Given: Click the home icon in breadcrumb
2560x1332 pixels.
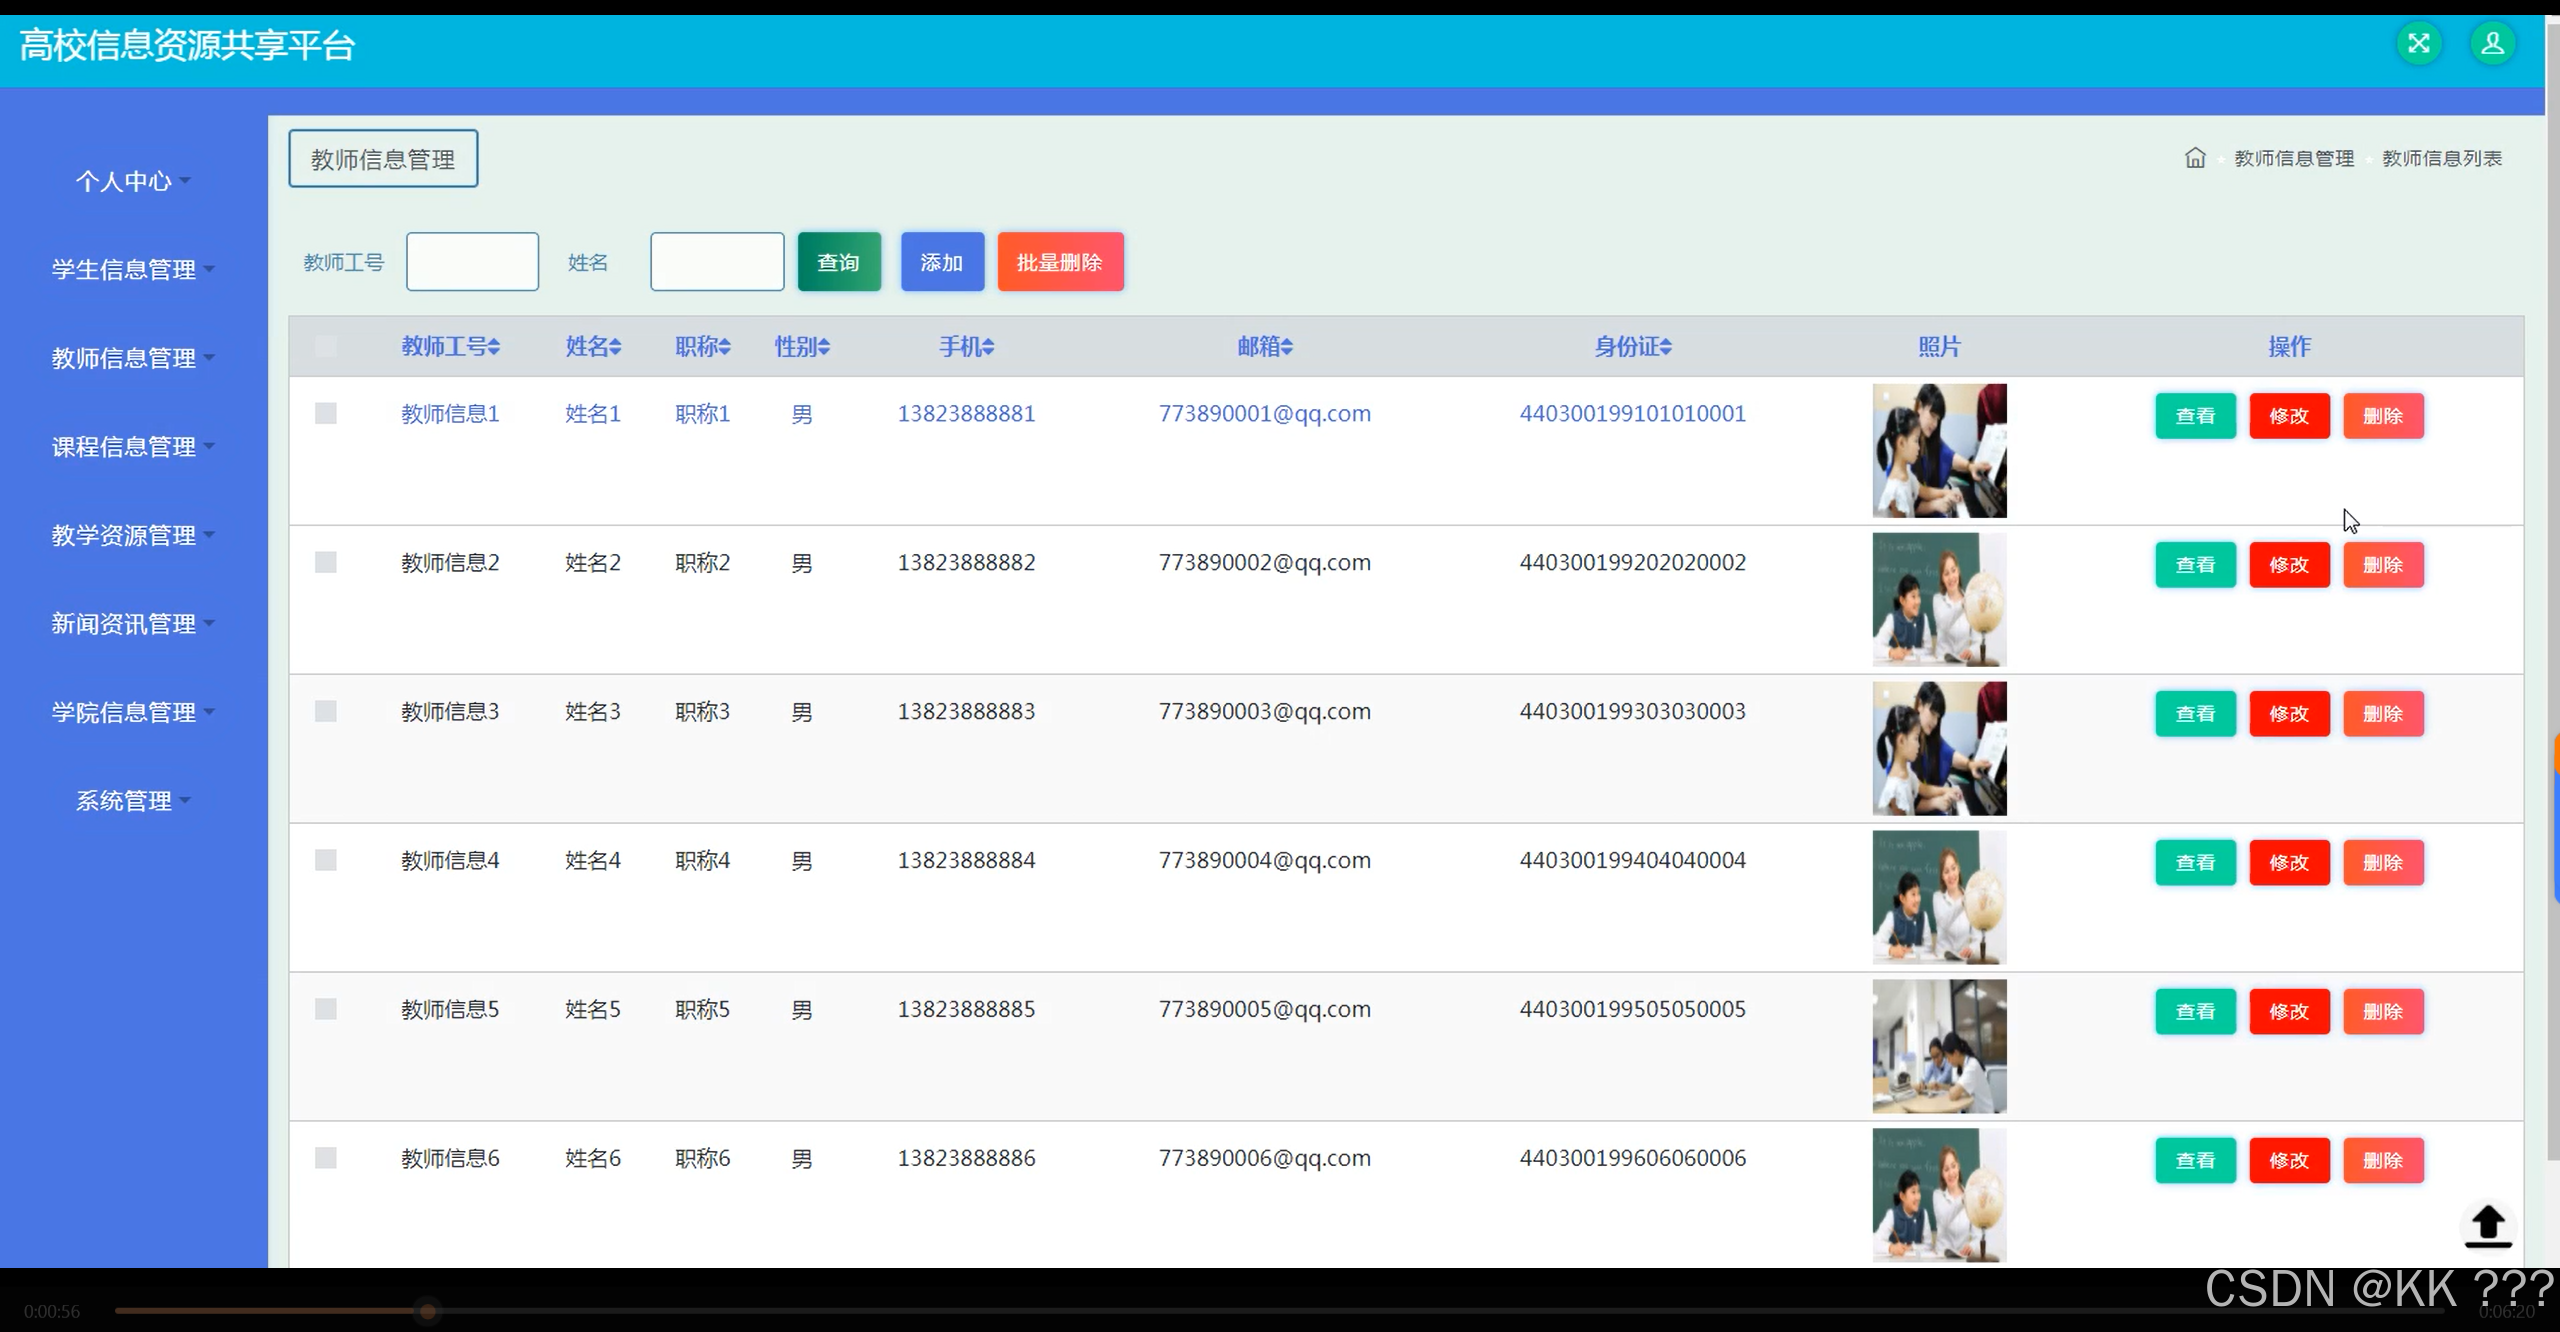Looking at the screenshot, I should 2194,158.
